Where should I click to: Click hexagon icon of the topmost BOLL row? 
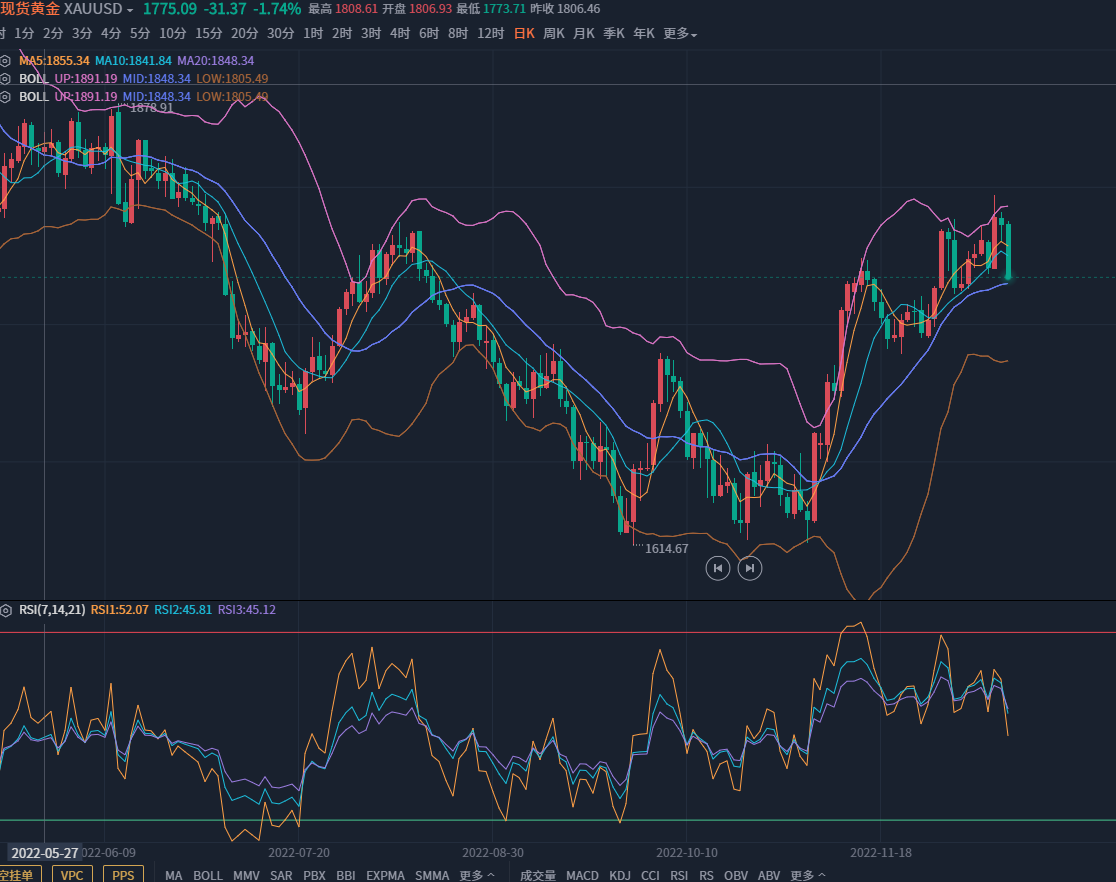point(6,79)
